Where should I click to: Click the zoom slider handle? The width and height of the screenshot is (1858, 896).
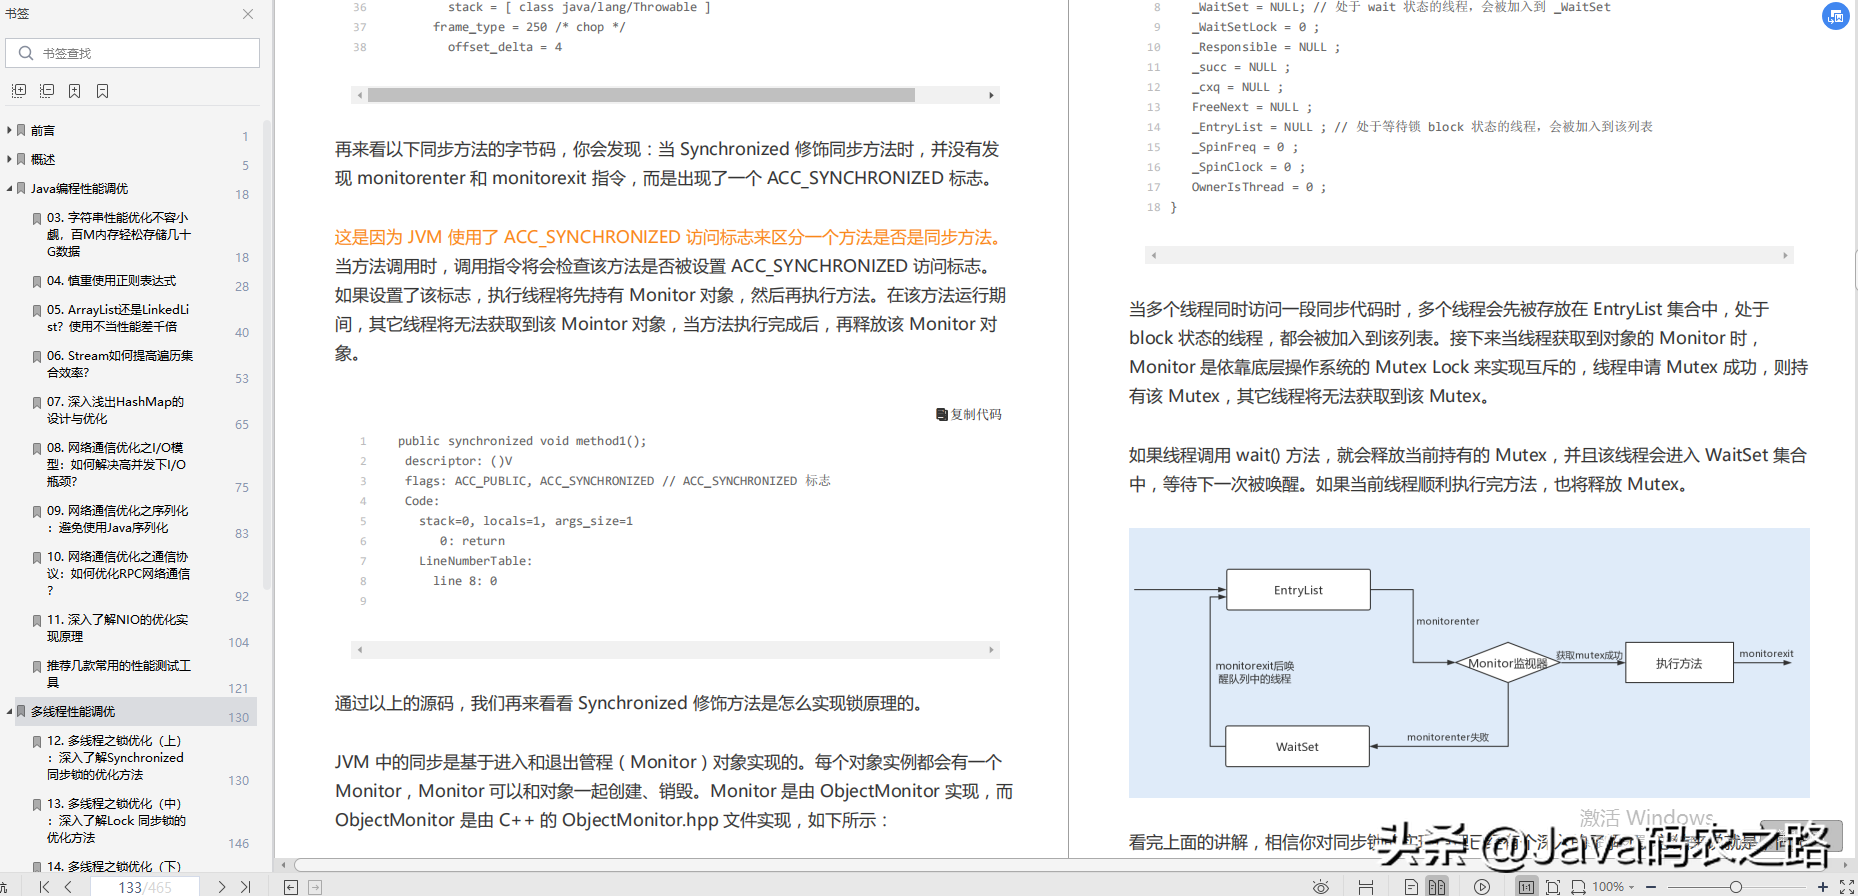tap(1736, 887)
